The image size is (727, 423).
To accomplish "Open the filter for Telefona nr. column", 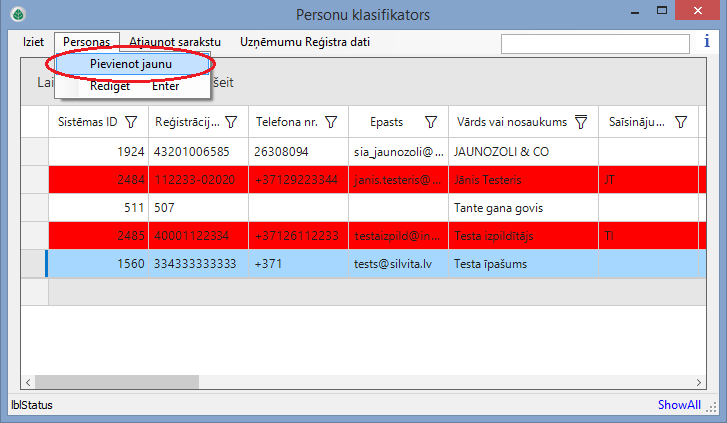I will [331, 122].
